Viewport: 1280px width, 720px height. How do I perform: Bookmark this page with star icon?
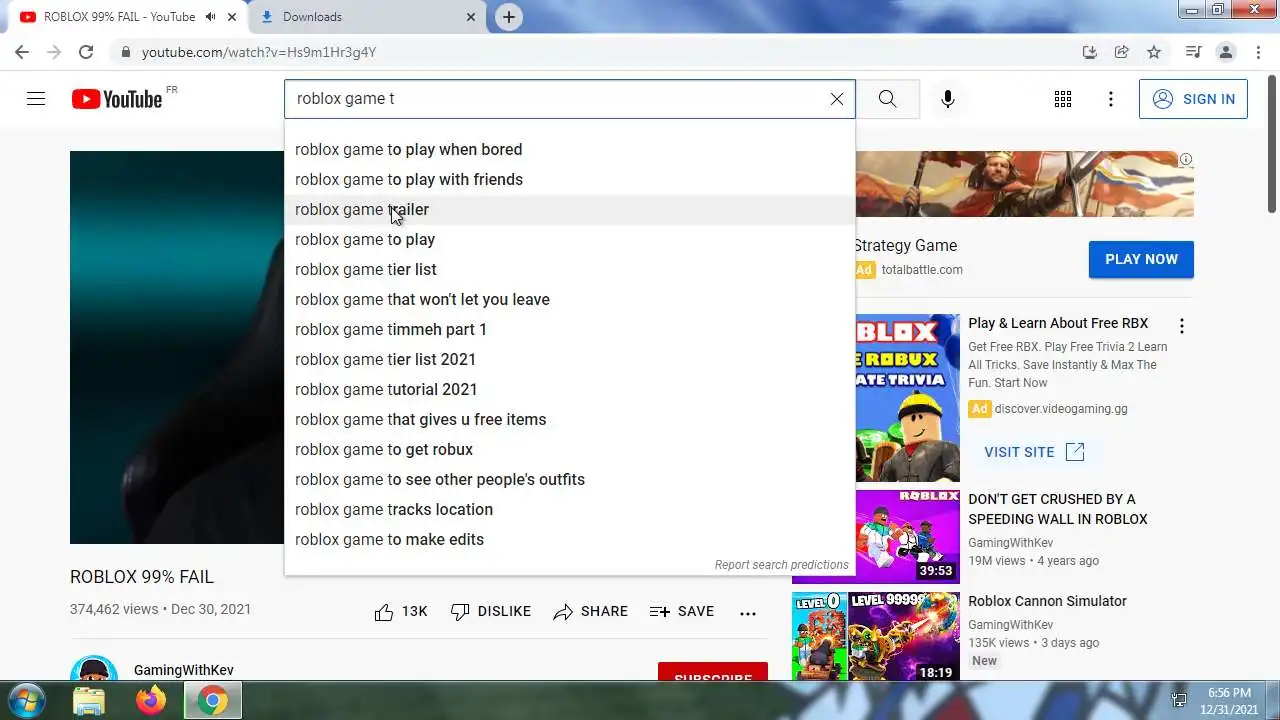pos(1154,52)
